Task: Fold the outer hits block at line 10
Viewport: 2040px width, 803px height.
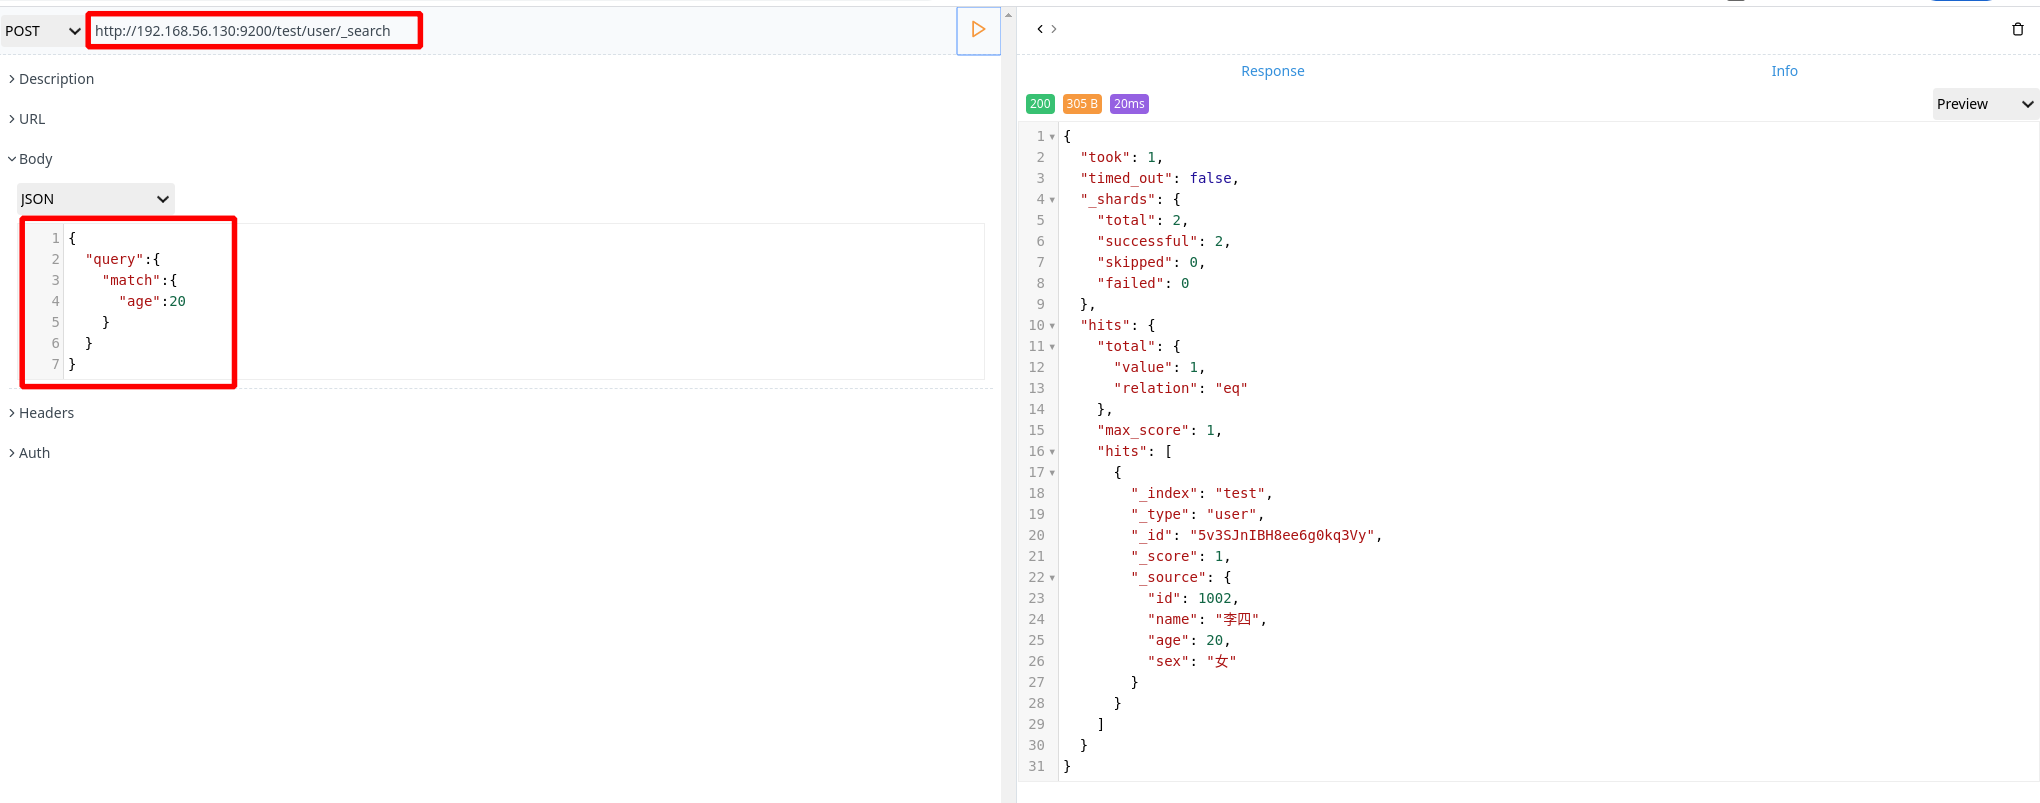Action: coord(1052,326)
